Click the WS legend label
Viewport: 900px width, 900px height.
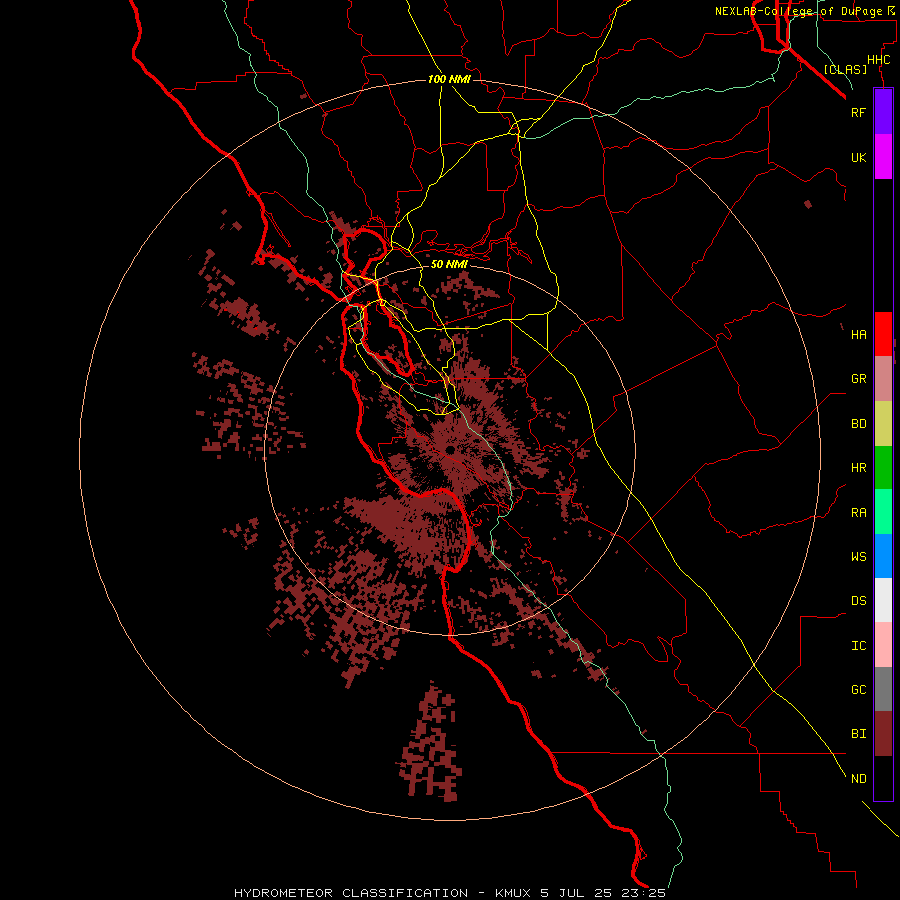[x=858, y=556]
